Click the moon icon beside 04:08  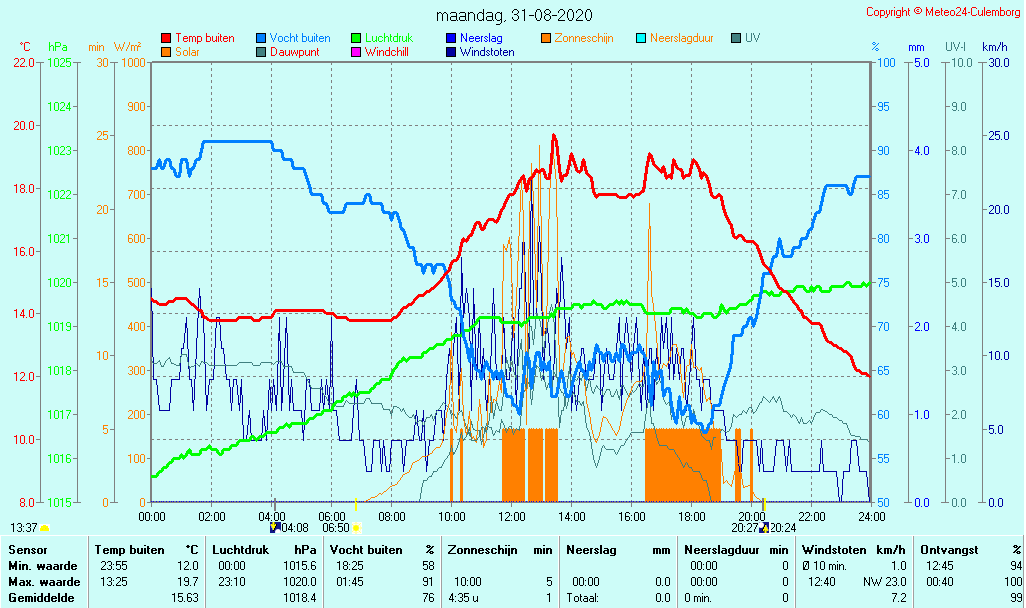275,527
